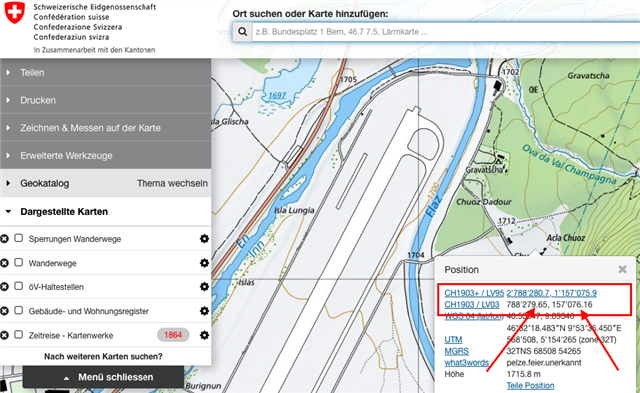The width and height of the screenshot is (640, 393).
Task: Expand Erweiterte Werkzeuge section
Action: tap(105, 155)
